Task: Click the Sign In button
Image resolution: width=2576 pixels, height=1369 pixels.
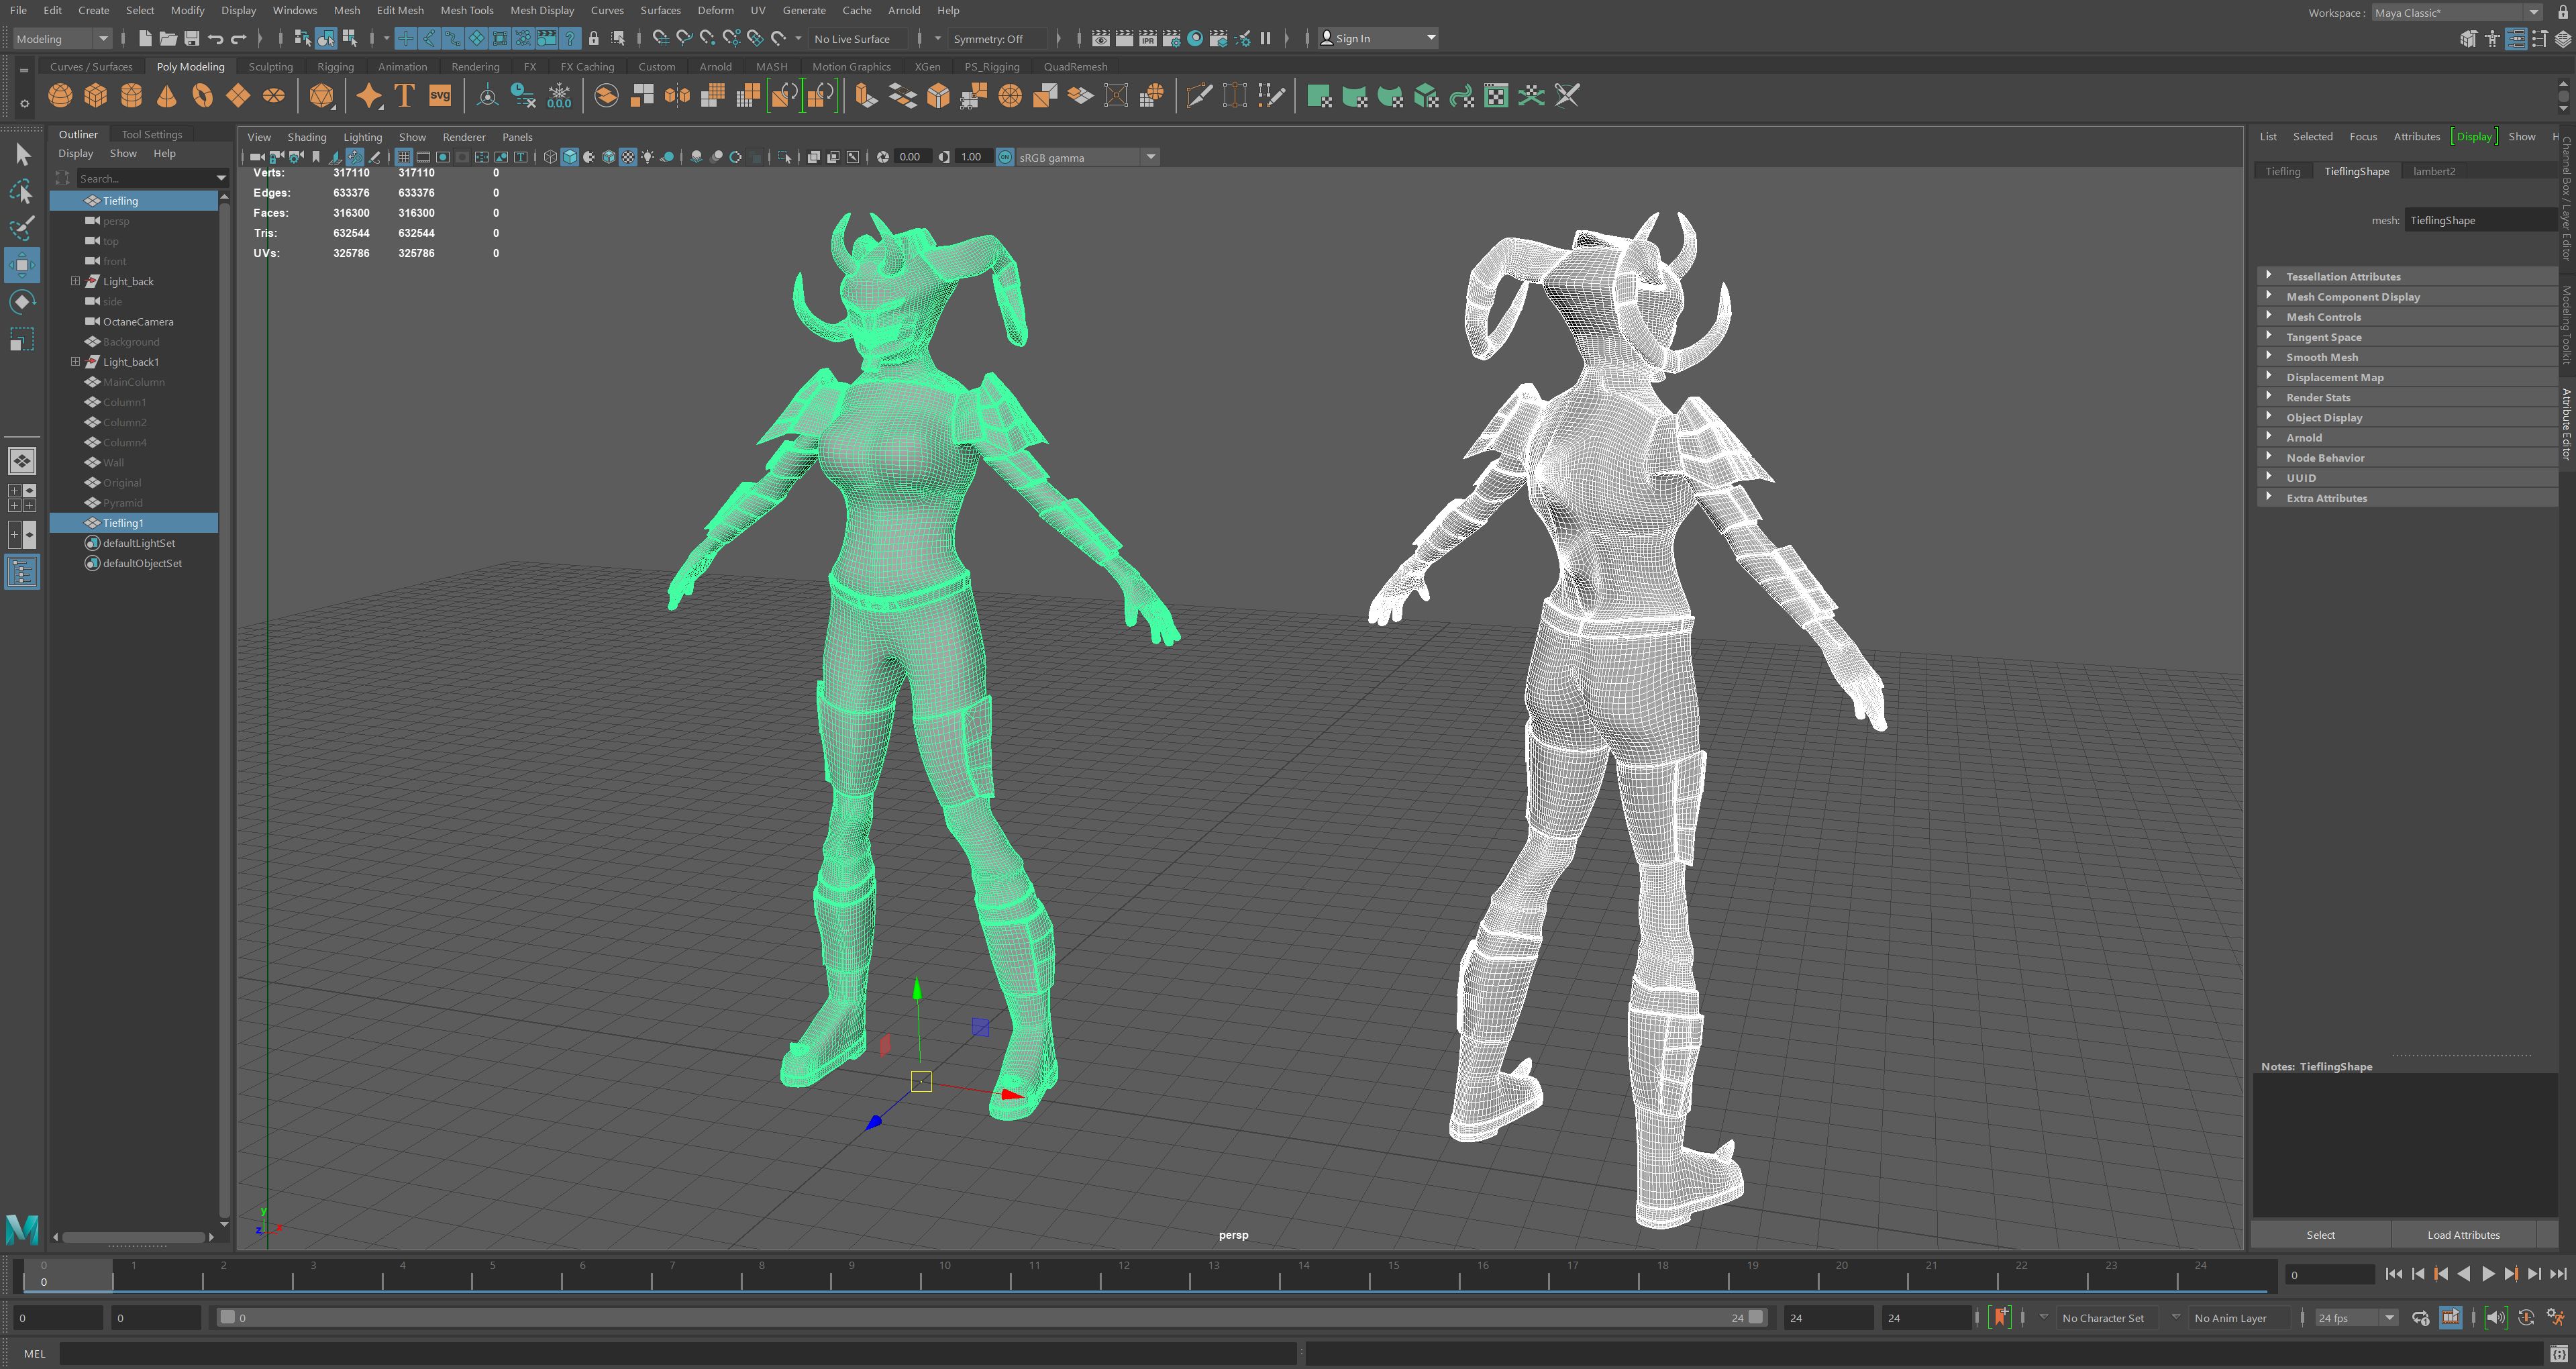Action: 1353,38
